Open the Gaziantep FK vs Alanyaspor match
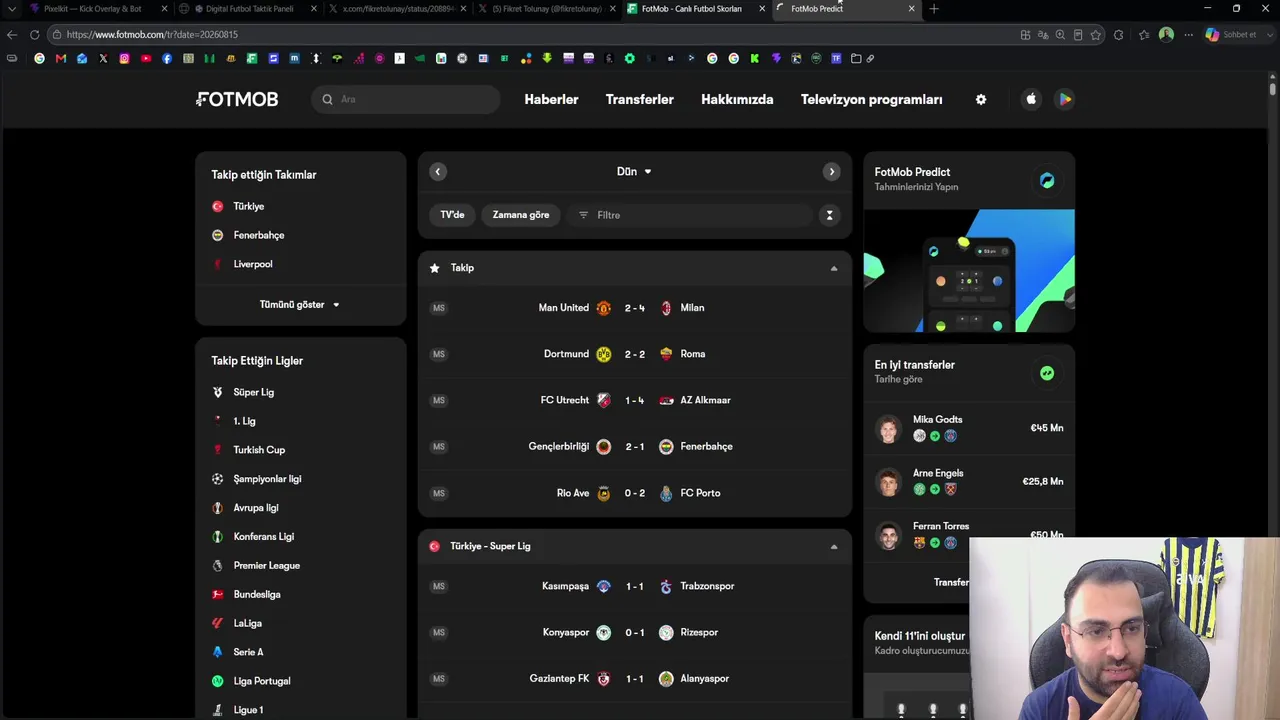Image resolution: width=1280 pixels, height=720 pixels. pos(635,678)
